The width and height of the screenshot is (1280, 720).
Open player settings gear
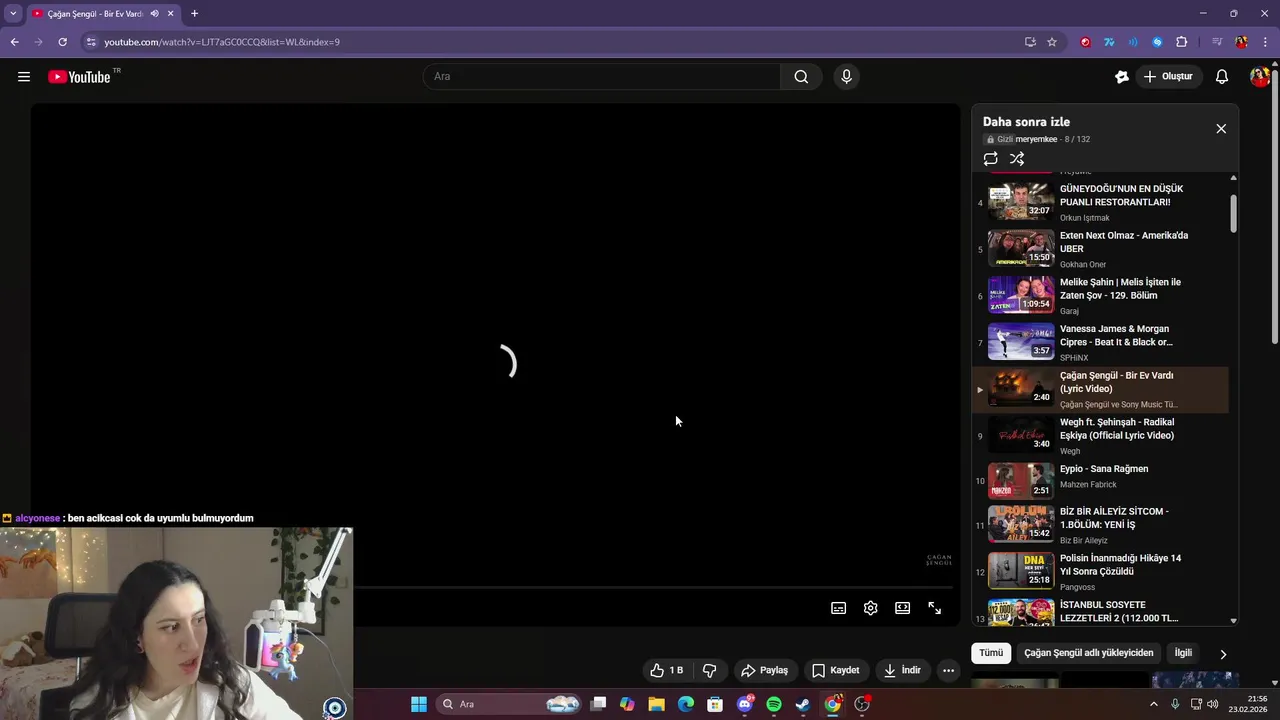point(871,608)
